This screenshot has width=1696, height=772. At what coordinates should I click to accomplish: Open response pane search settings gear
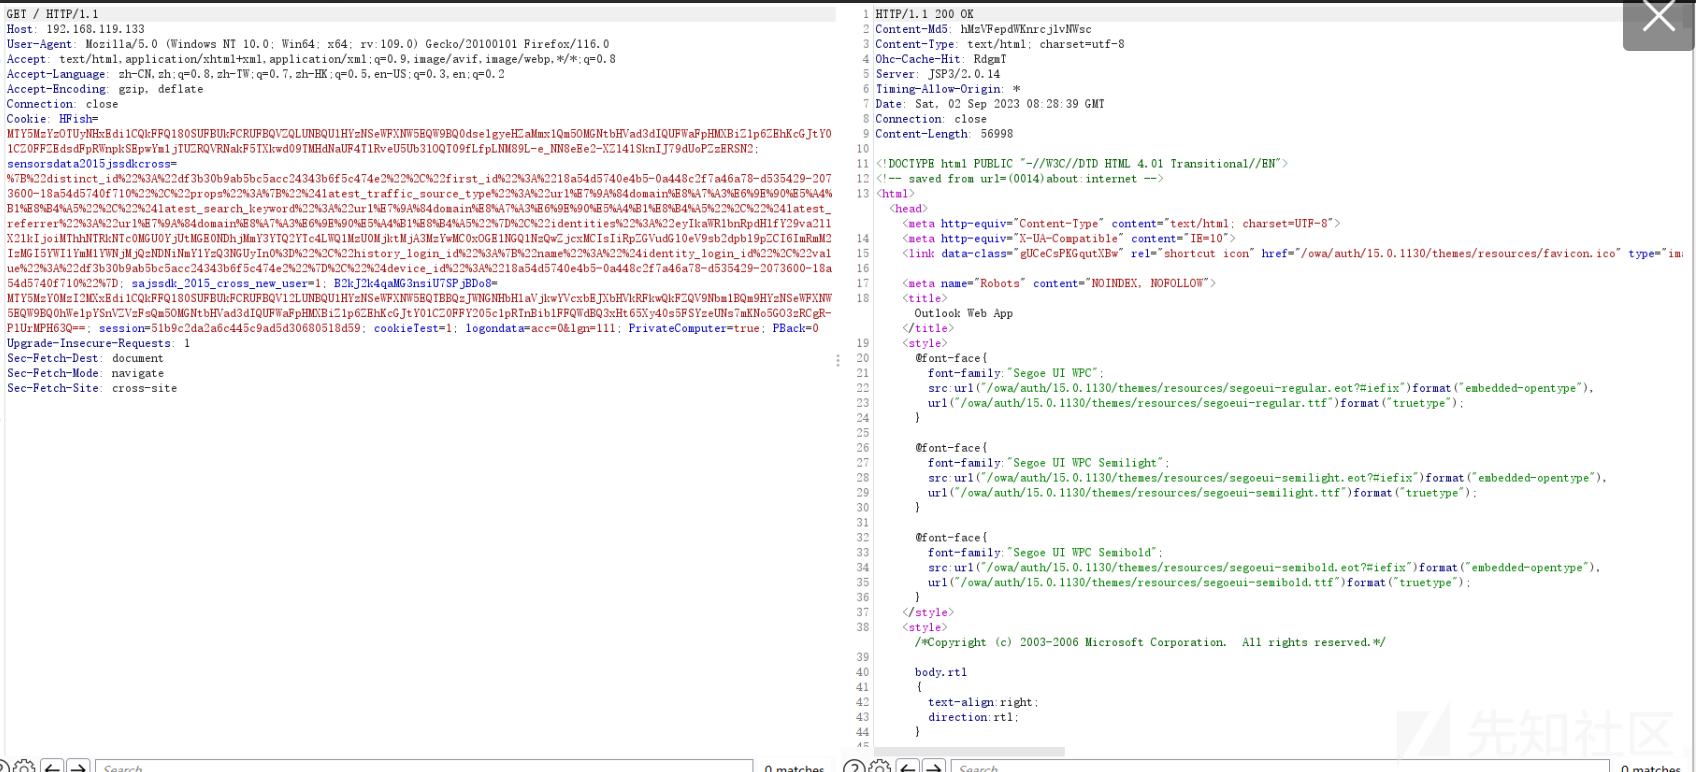[x=880, y=767]
